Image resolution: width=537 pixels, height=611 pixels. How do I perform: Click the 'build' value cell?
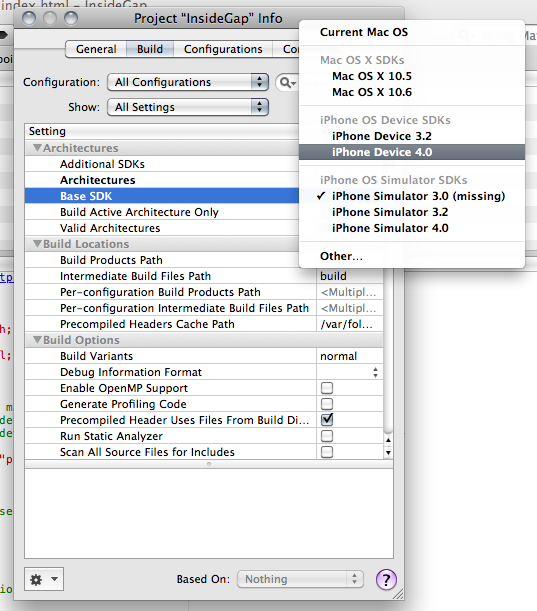click(x=350, y=276)
